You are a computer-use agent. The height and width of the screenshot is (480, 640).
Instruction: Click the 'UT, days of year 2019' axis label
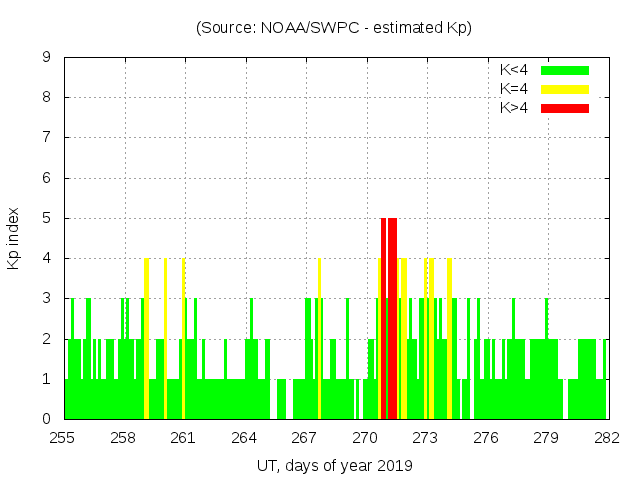(x=334, y=465)
